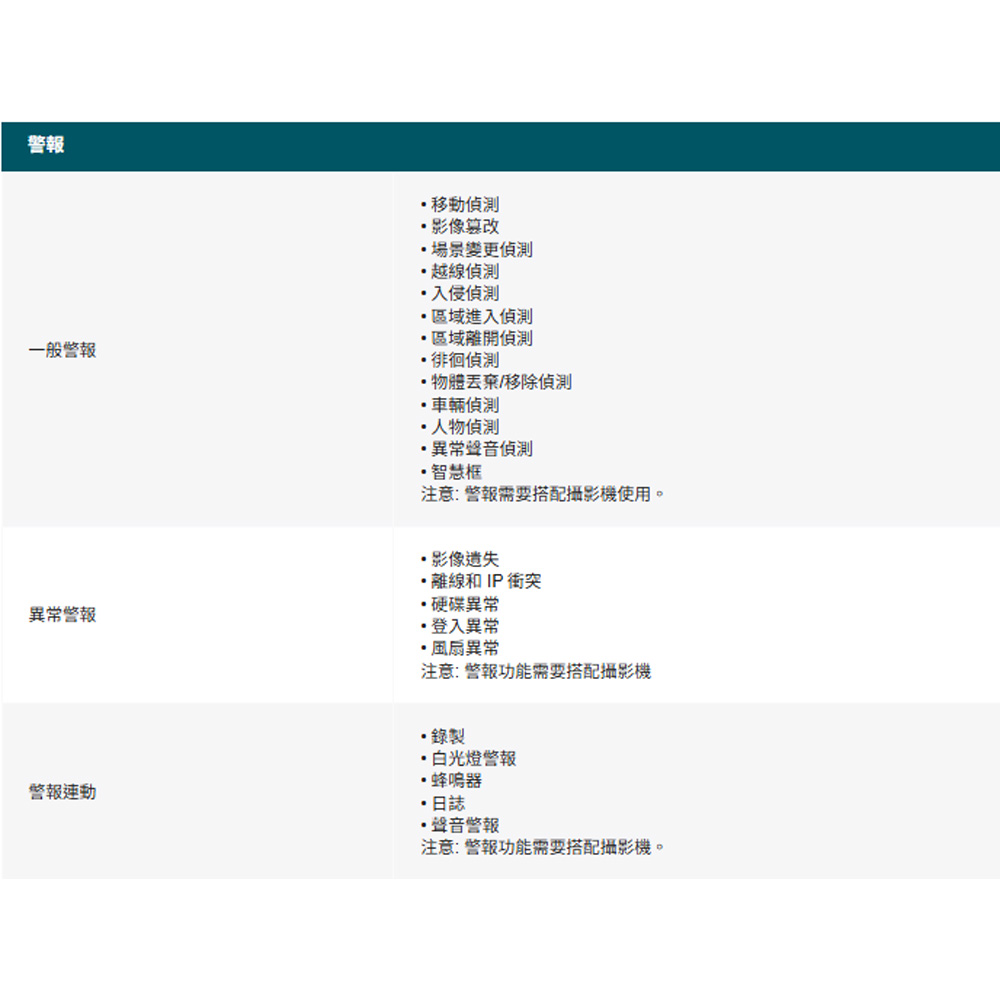Click the 蜂鳴器 list item
This screenshot has height=1000, width=1000.
click(x=456, y=780)
